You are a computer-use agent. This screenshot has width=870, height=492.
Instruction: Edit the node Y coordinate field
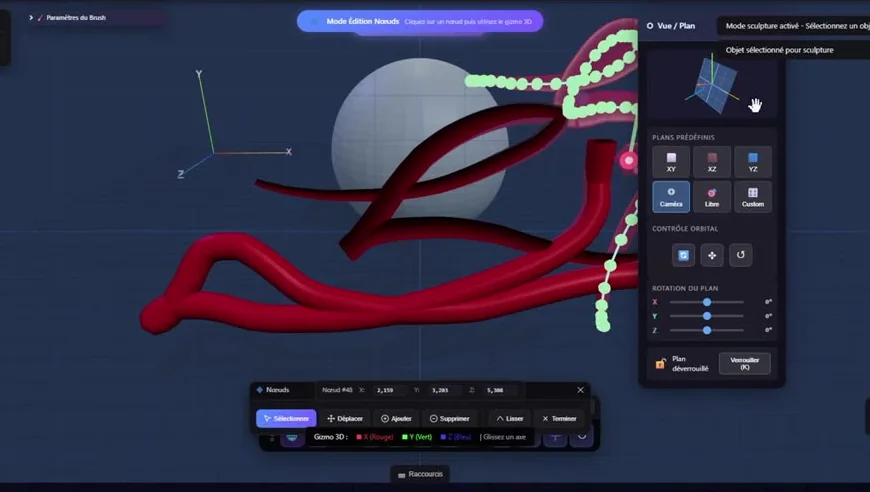[x=444, y=390]
